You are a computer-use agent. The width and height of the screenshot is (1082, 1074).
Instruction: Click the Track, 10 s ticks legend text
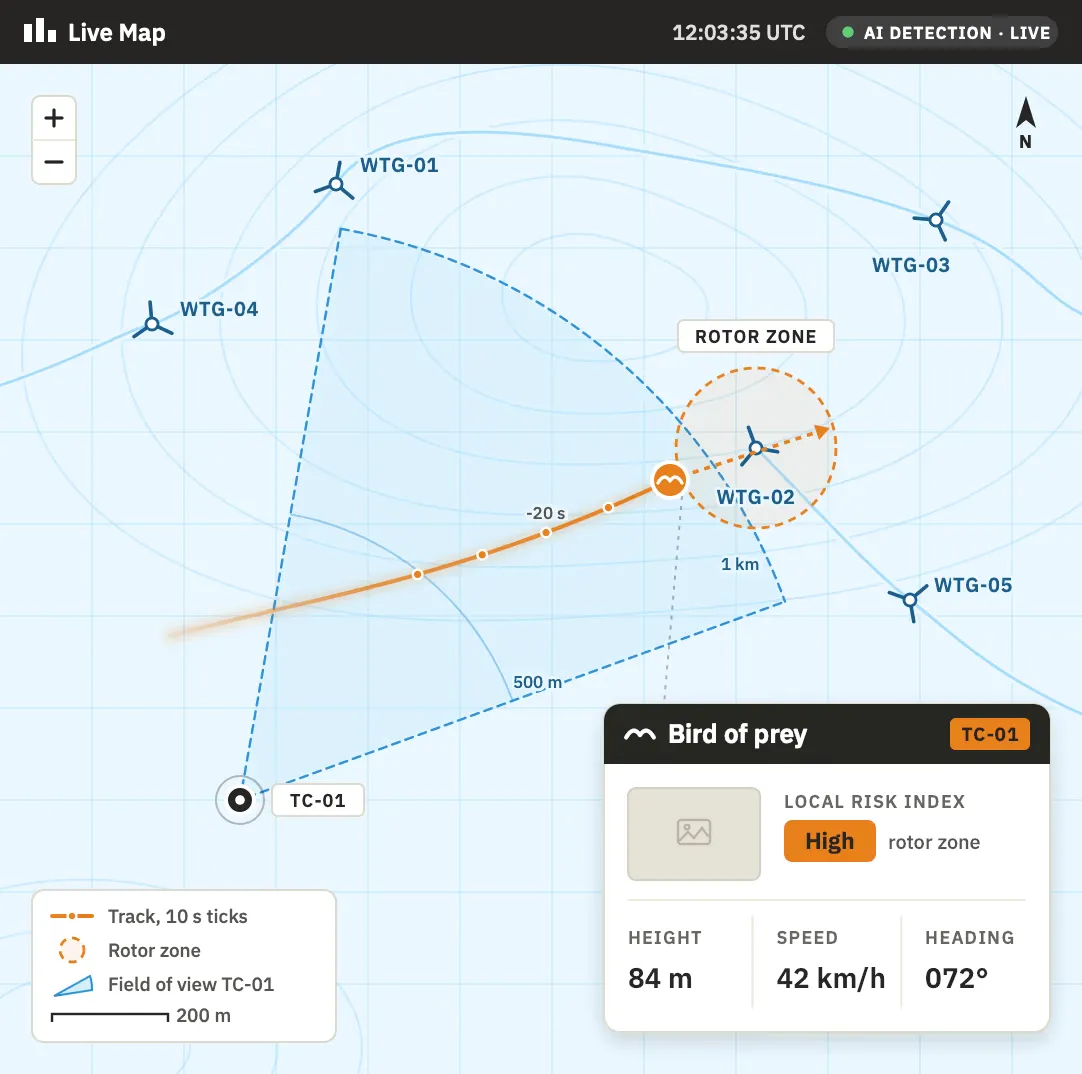click(177, 916)
